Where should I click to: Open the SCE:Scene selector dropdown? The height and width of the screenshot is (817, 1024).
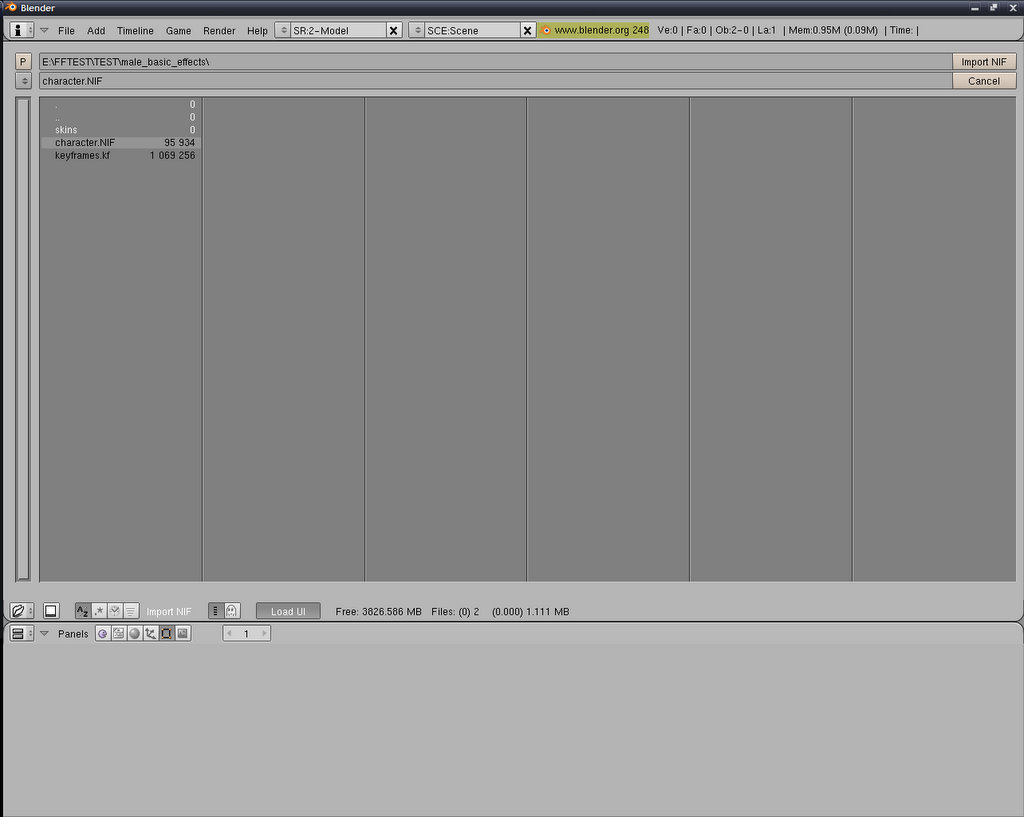pyautogui.click(x=417, y=30)
